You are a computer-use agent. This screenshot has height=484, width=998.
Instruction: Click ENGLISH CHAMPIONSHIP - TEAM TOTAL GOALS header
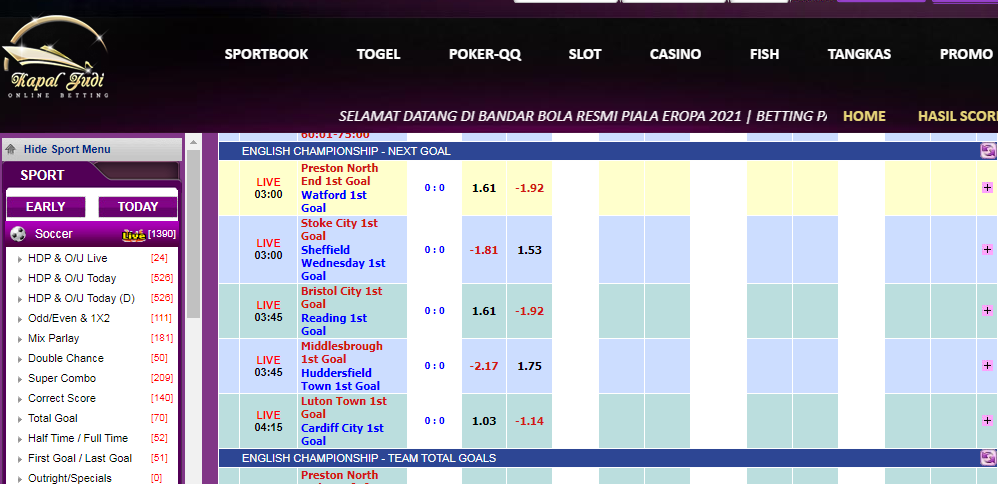coord(369,458)
